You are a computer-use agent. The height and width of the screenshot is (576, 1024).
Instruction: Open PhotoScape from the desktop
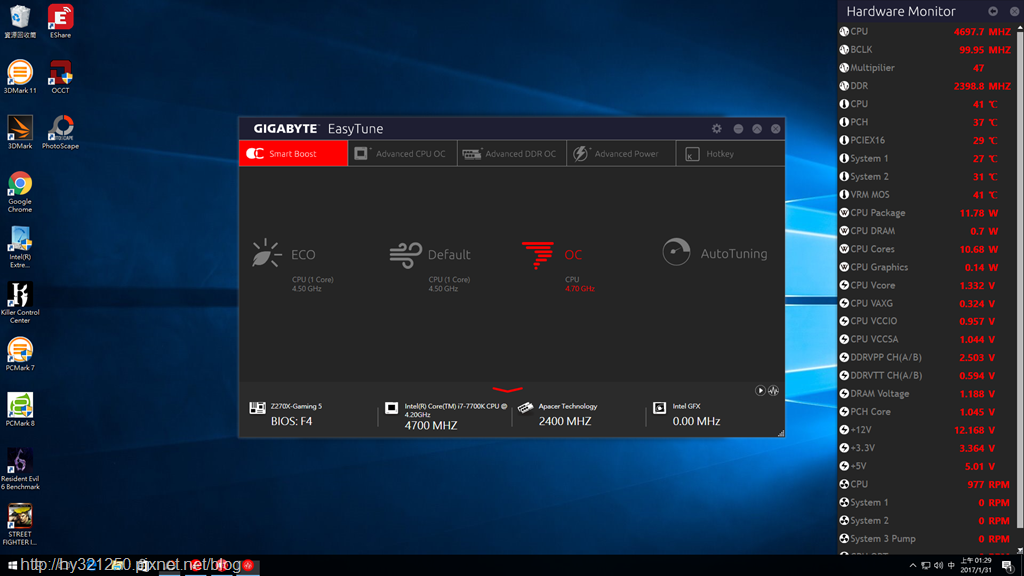[x=60, y=132]
